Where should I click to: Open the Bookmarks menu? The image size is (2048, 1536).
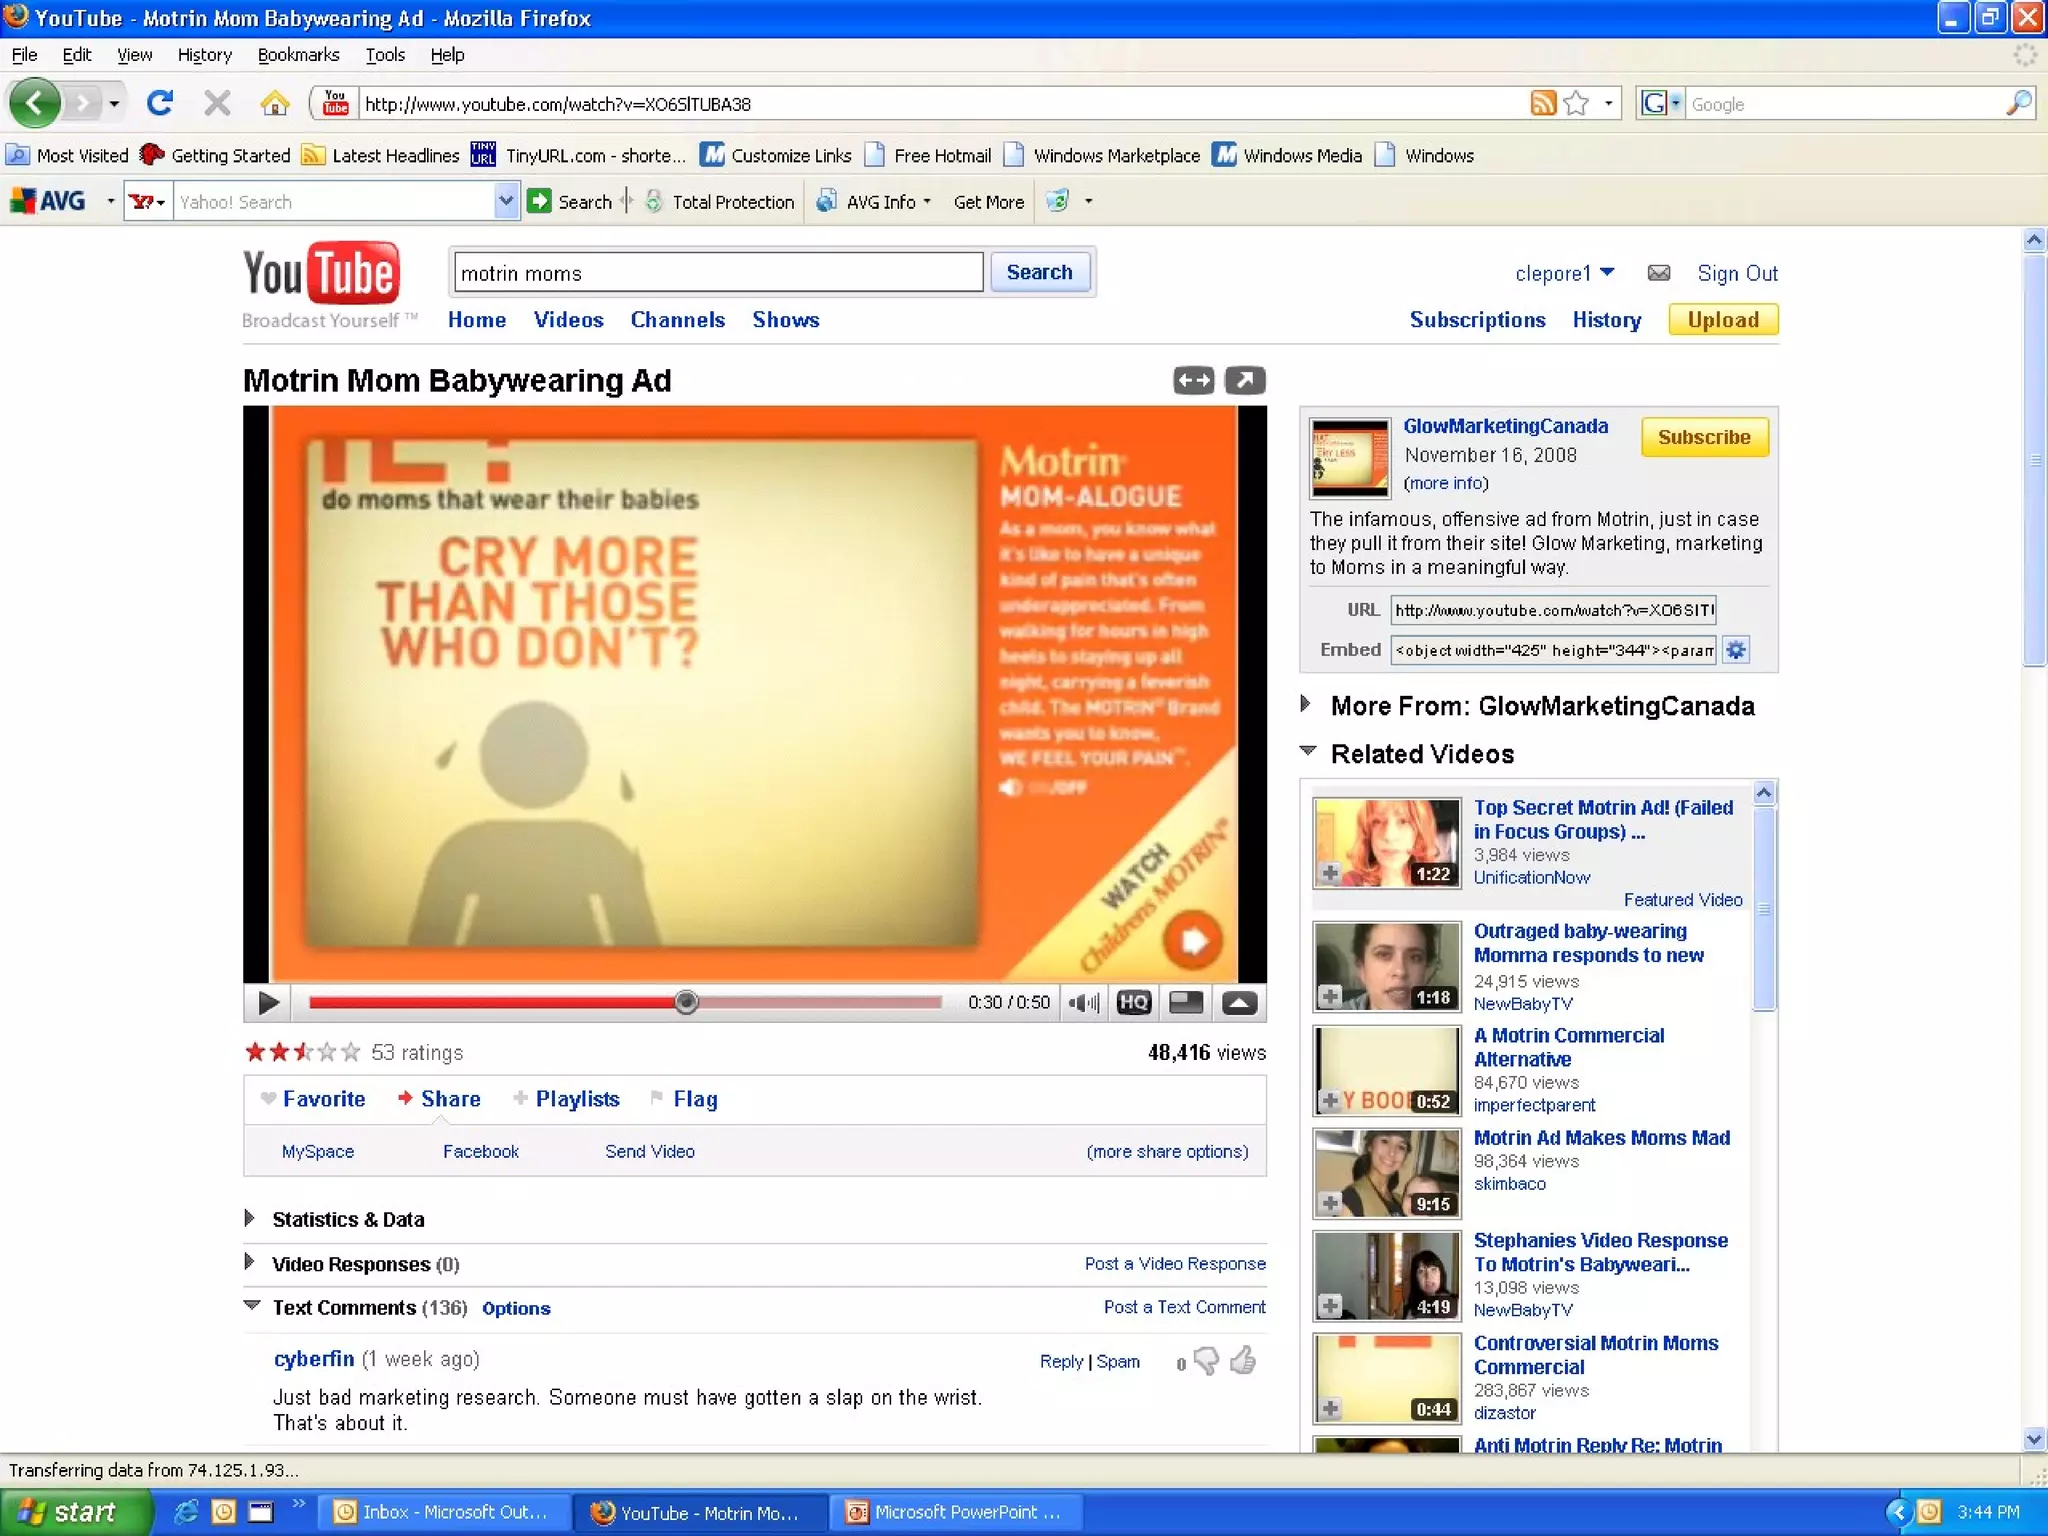tap(298, 55)
